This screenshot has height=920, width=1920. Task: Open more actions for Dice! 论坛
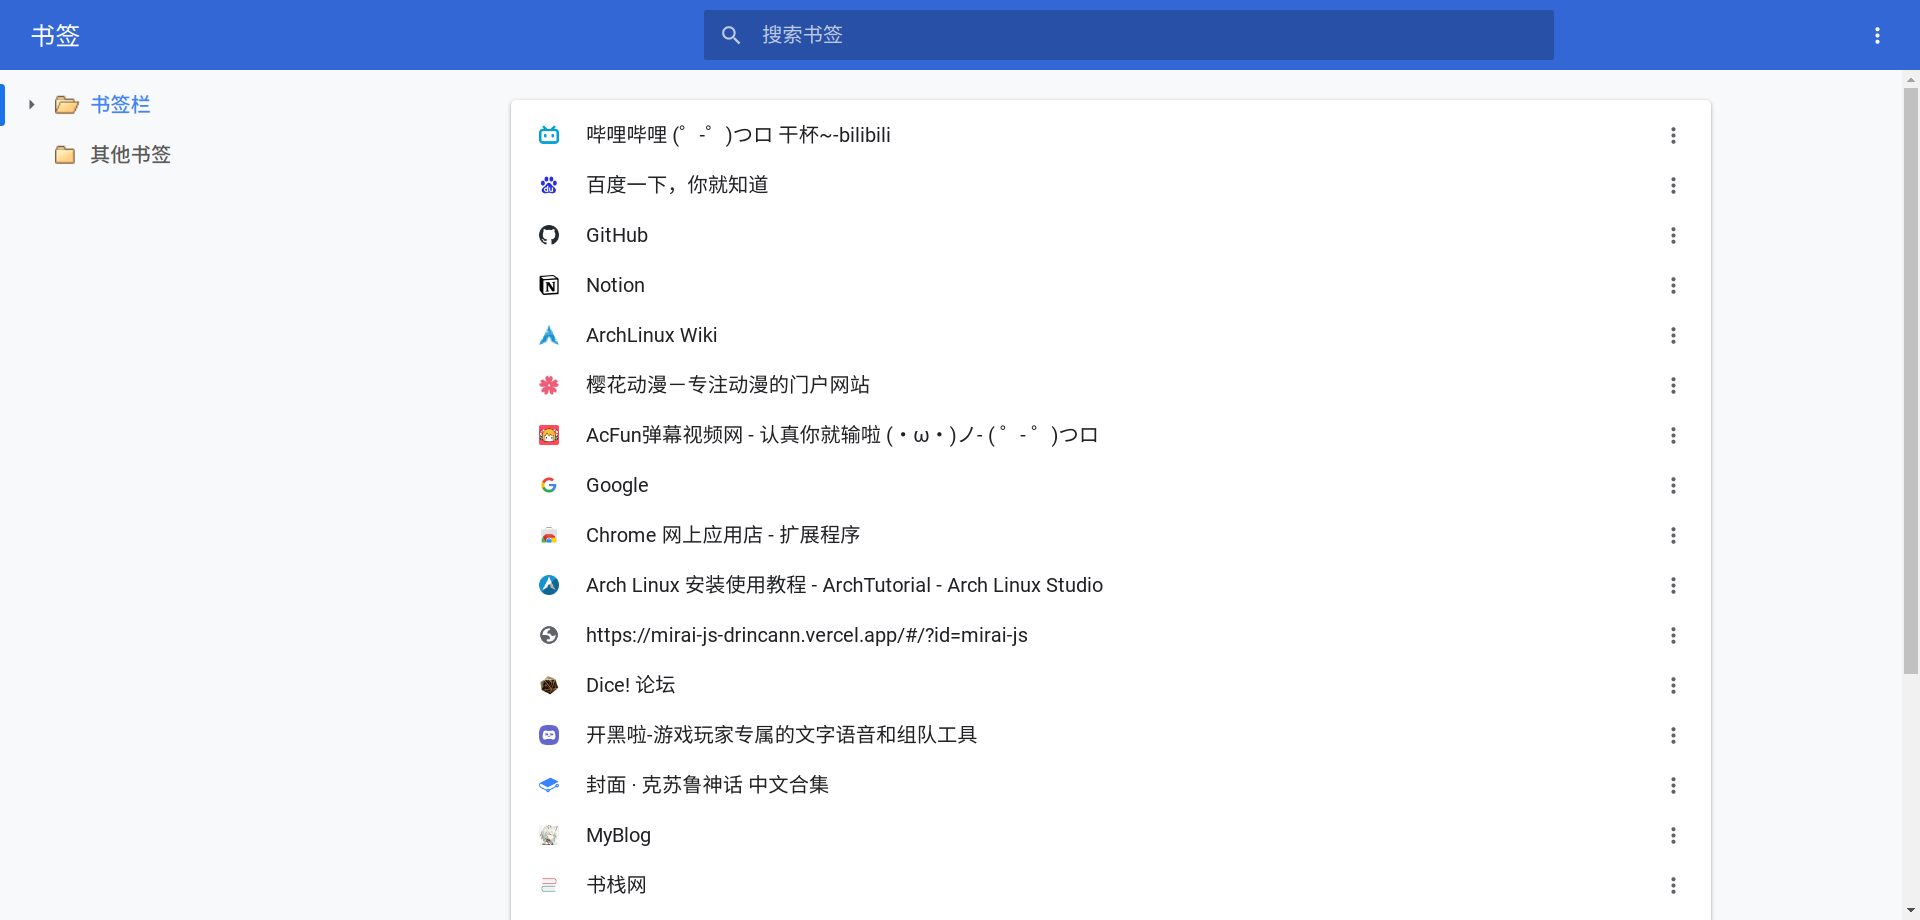[1673, 685]
